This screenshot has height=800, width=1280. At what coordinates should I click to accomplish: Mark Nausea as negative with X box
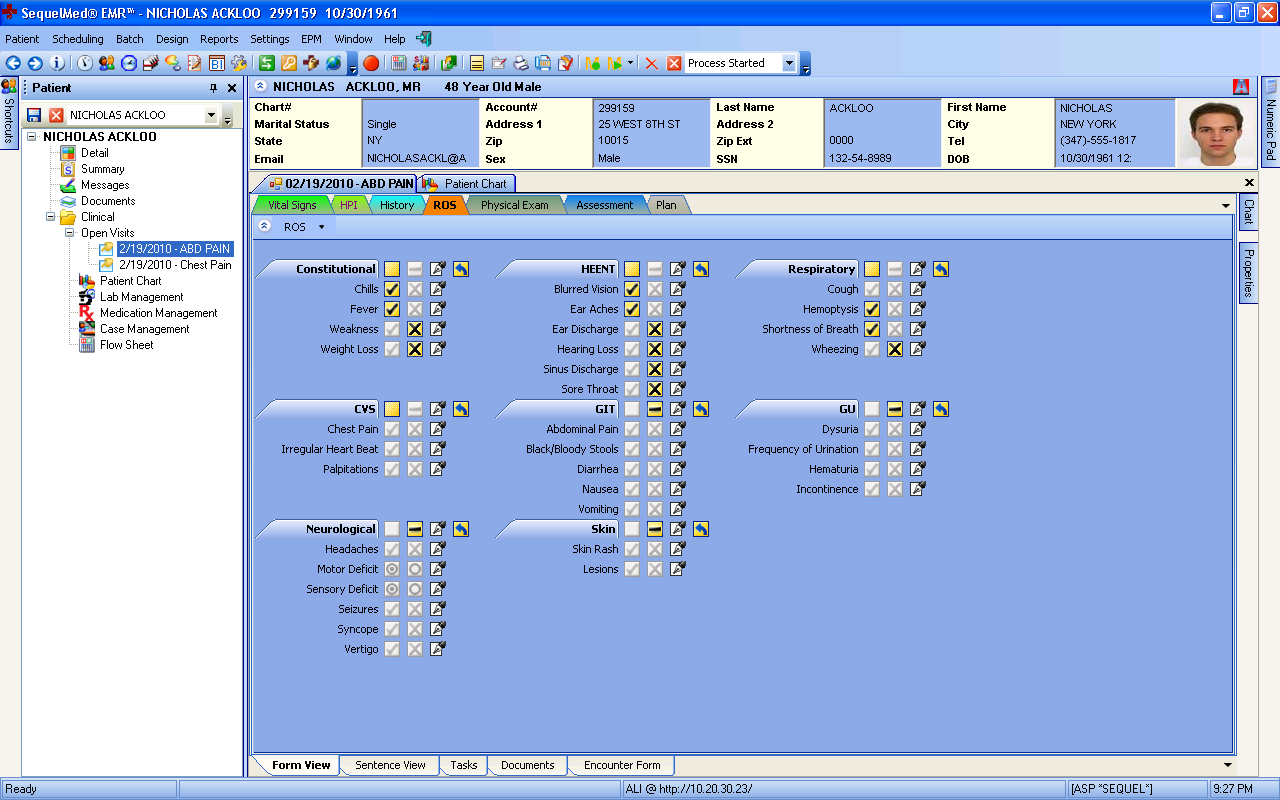click(655, 489)
